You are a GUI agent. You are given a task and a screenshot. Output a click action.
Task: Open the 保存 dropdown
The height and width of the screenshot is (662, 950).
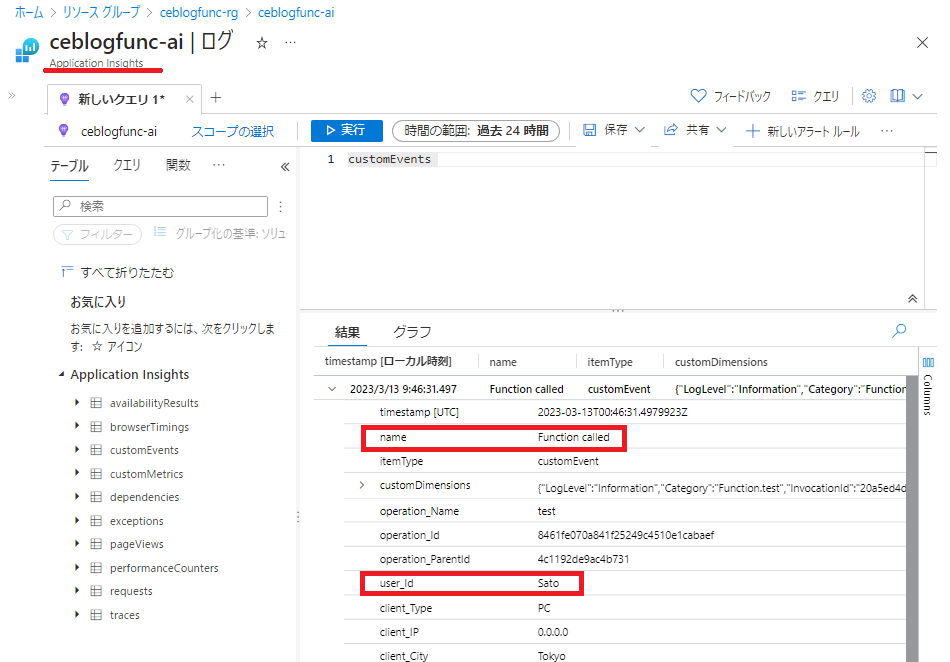(614, 130)
